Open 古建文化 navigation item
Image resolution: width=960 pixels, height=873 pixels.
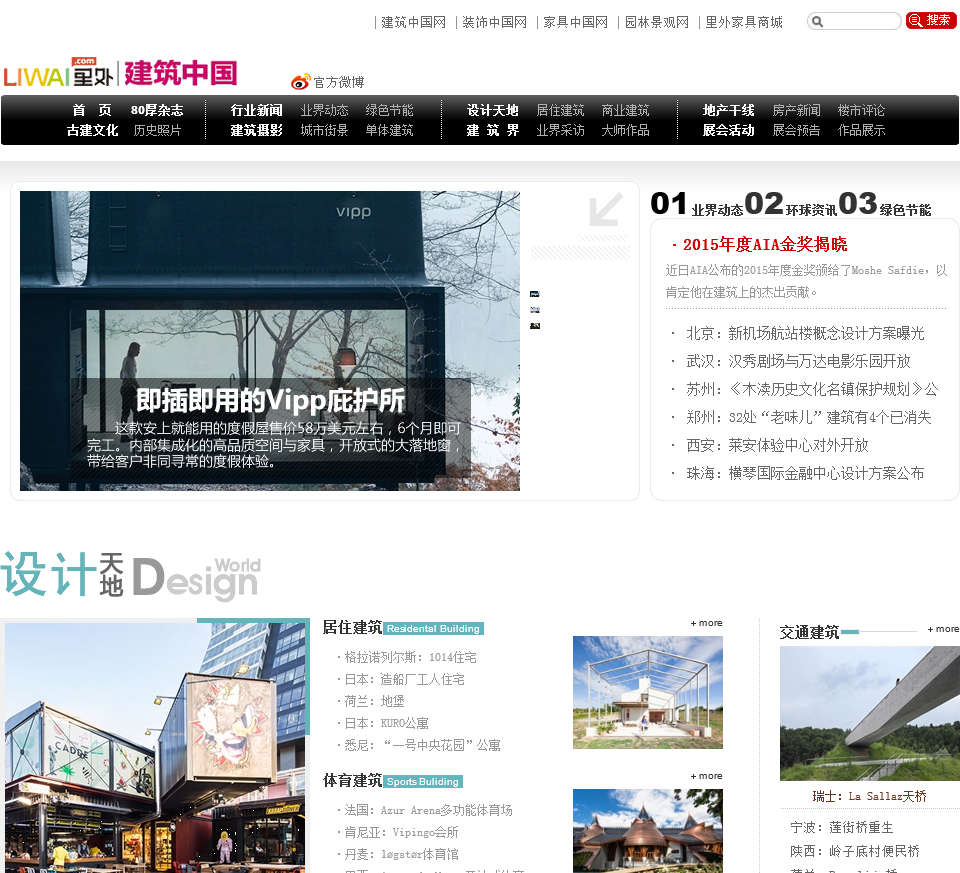[x=92, y=130]
